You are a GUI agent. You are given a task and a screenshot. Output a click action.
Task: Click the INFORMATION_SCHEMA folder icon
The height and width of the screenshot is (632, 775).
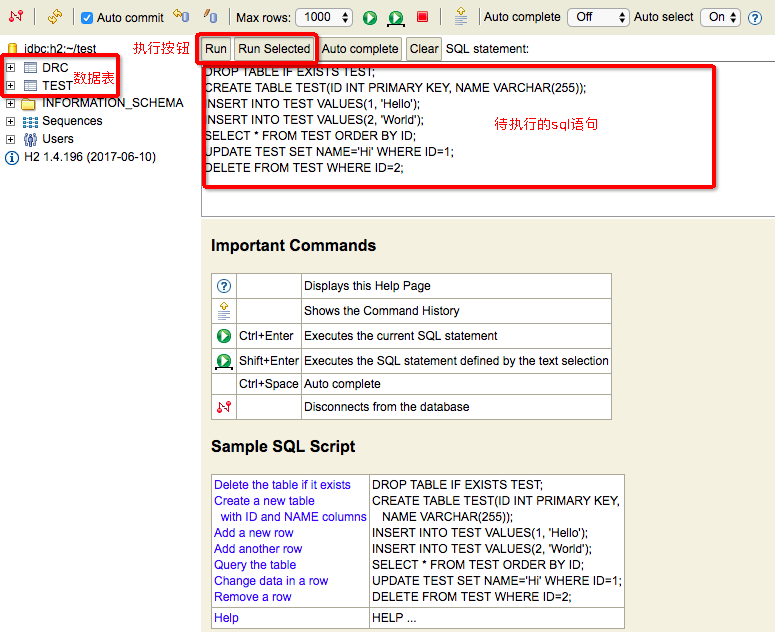tap(29, 103)
